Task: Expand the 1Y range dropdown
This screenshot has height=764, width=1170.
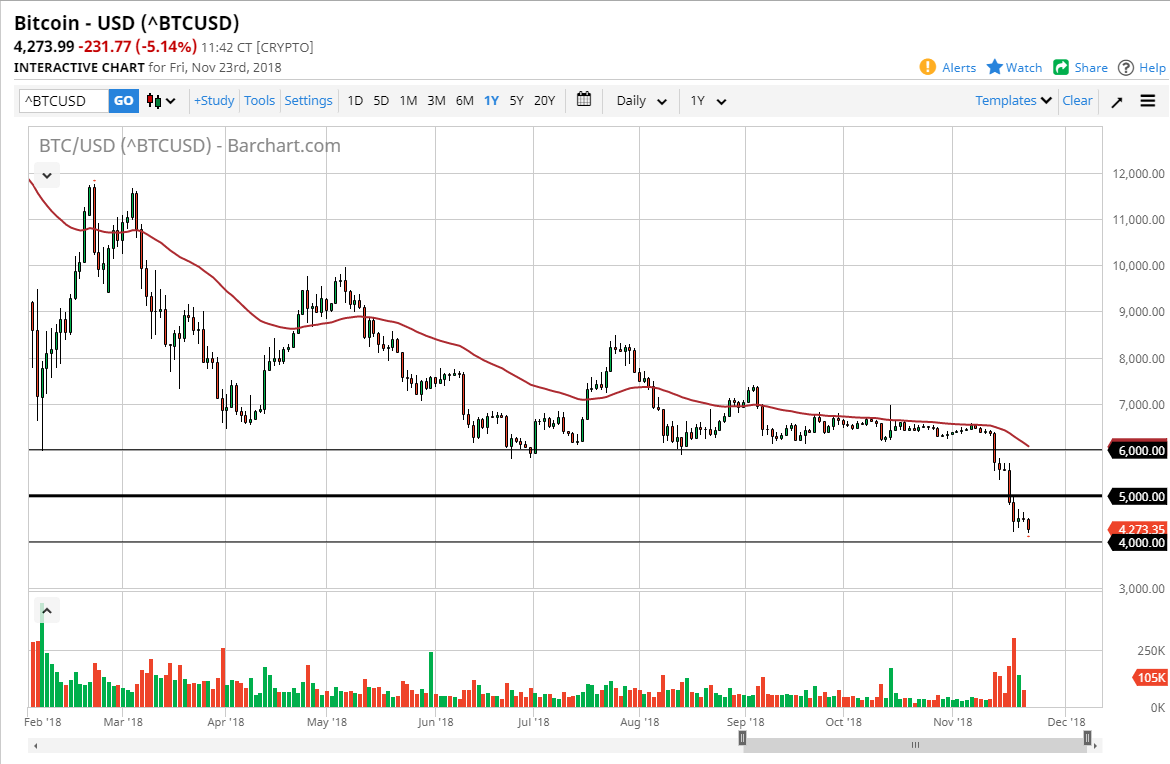Action: pos(707,100)
